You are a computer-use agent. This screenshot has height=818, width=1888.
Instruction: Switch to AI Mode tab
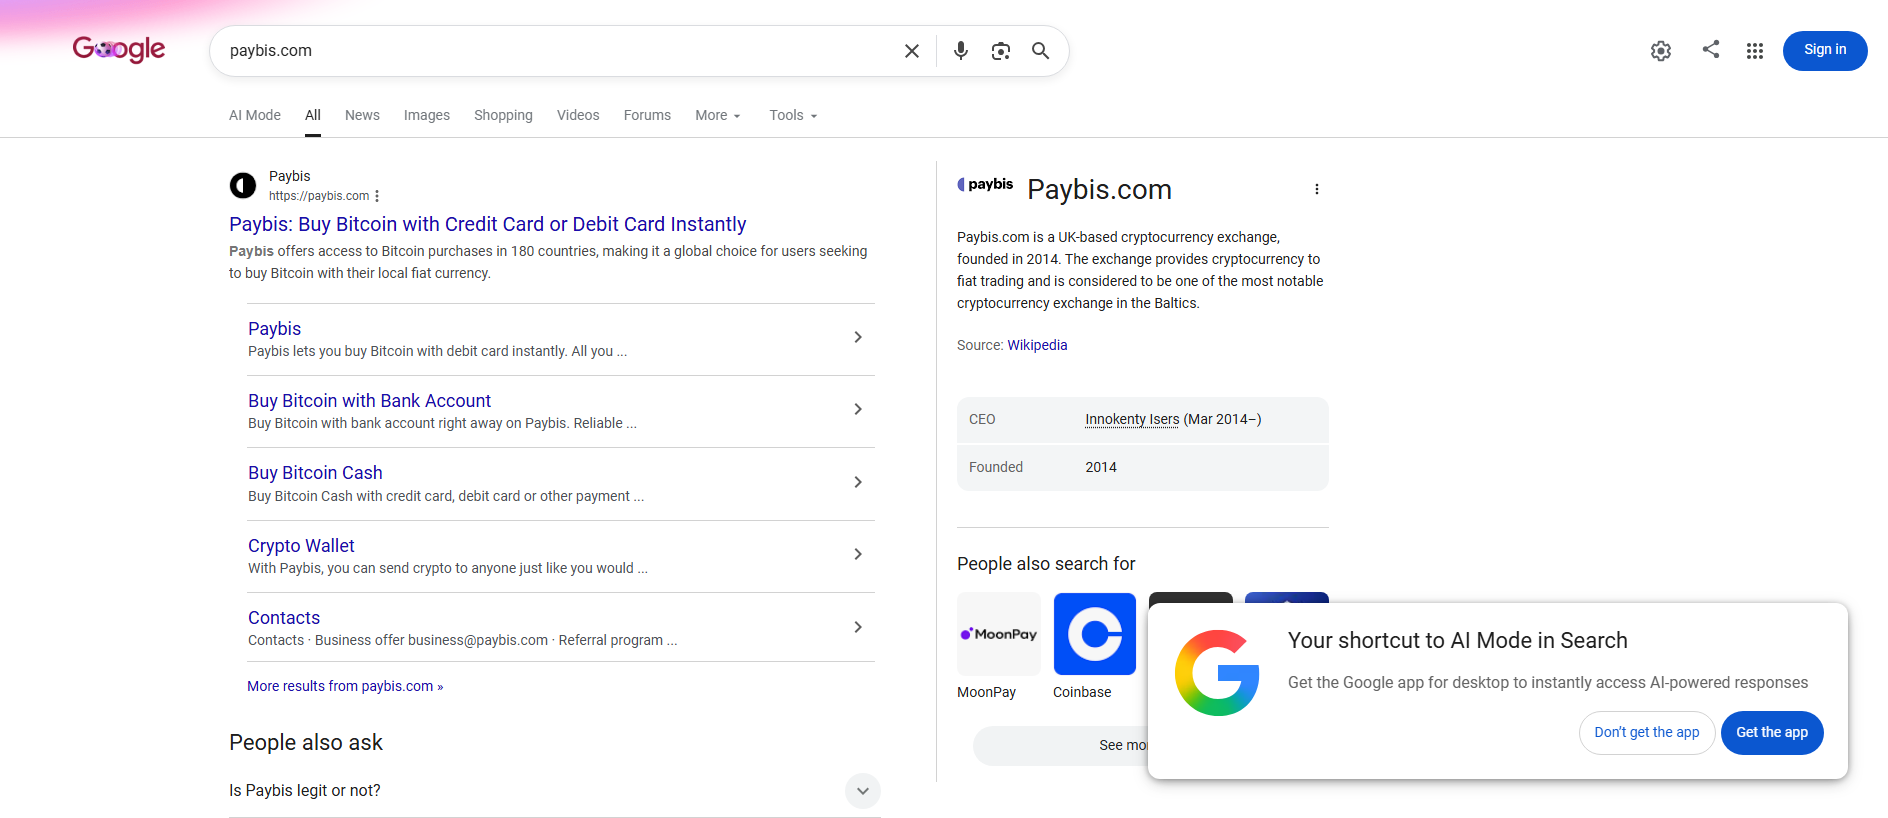point(255,115)
